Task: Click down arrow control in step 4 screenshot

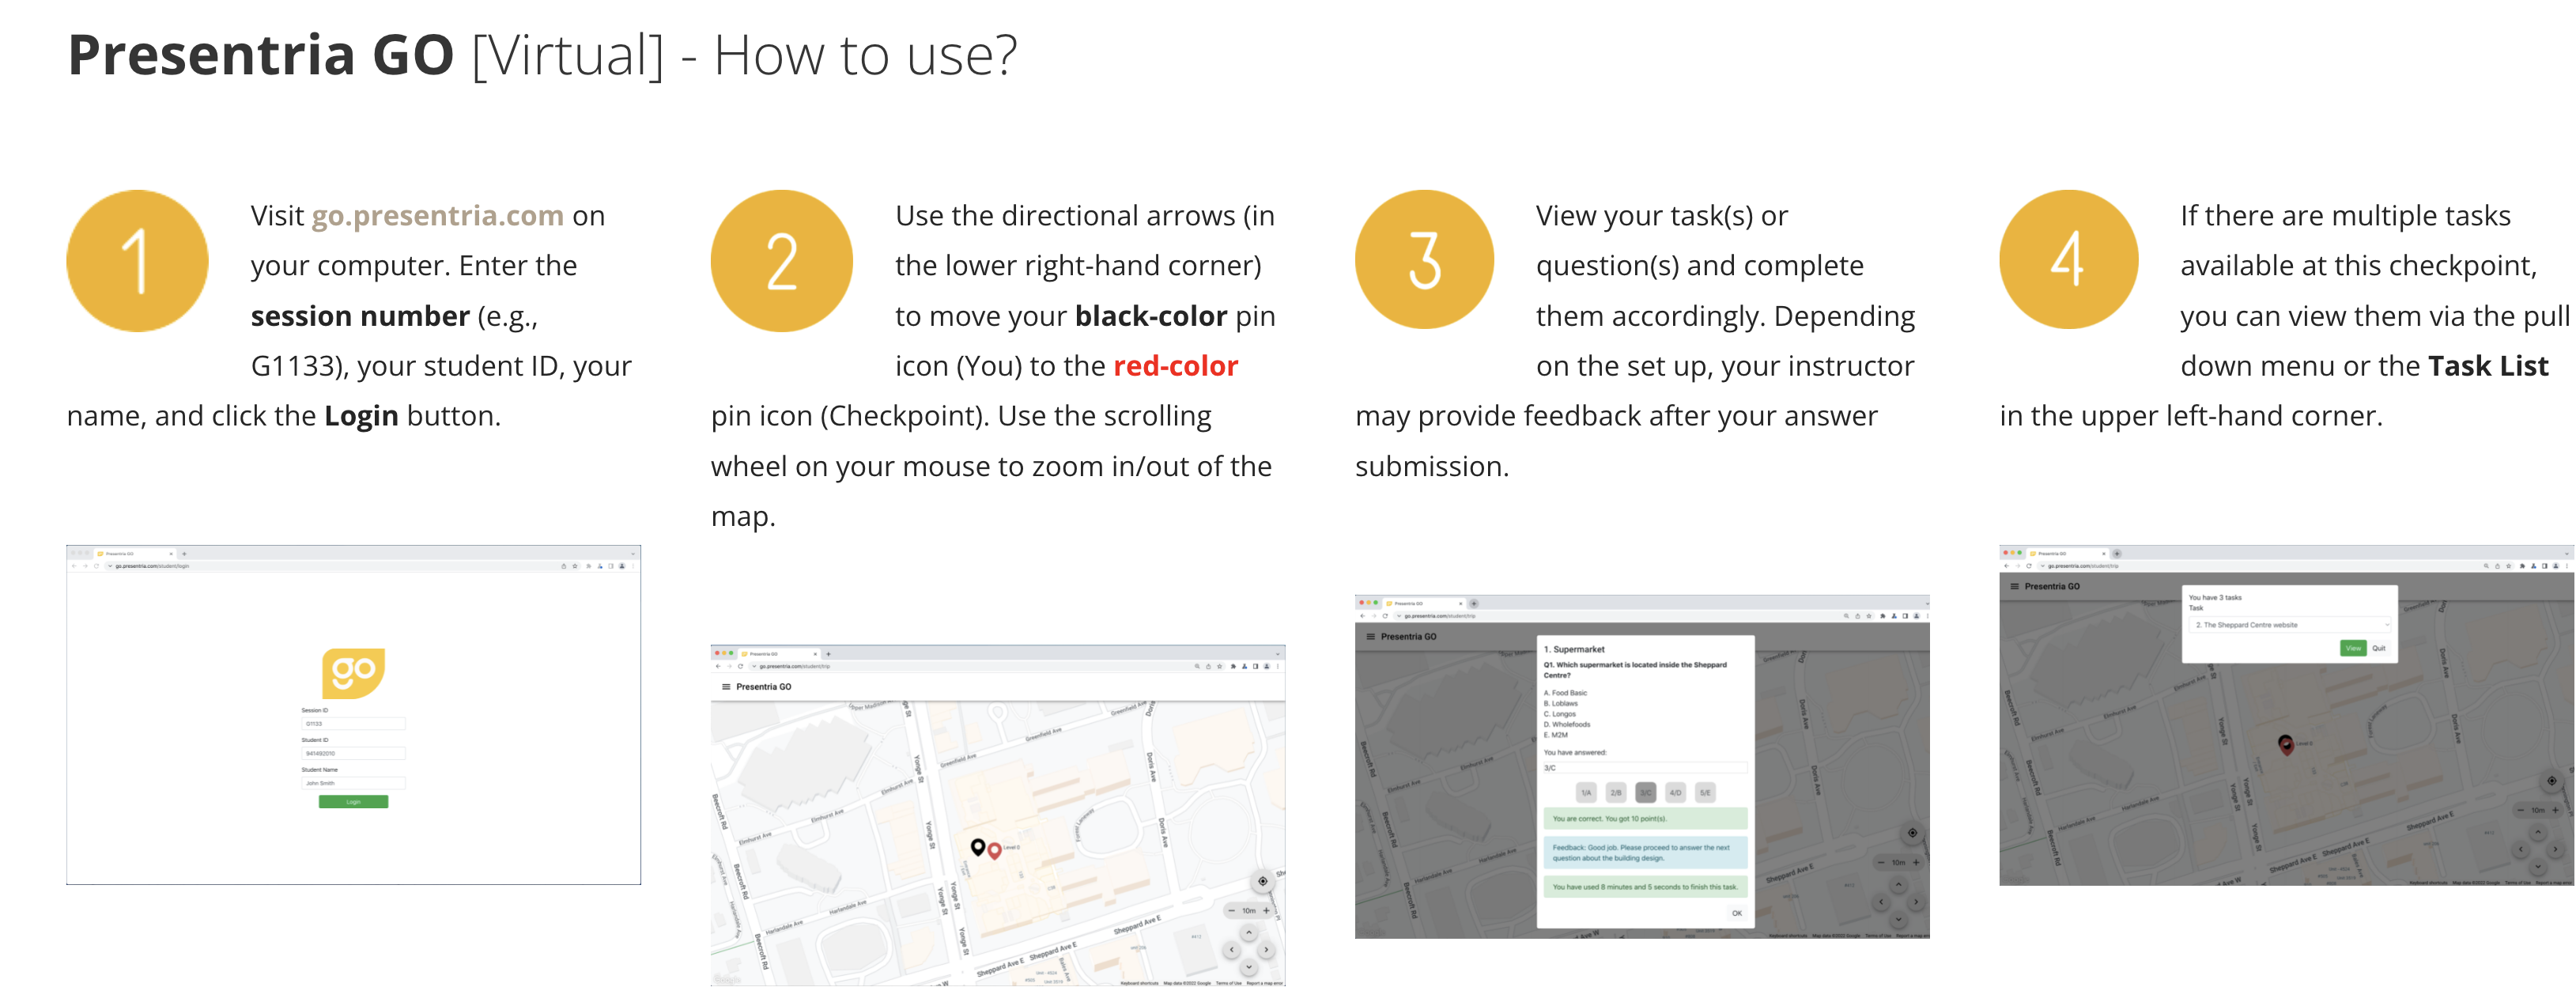Action: (x=2538, y=867)
